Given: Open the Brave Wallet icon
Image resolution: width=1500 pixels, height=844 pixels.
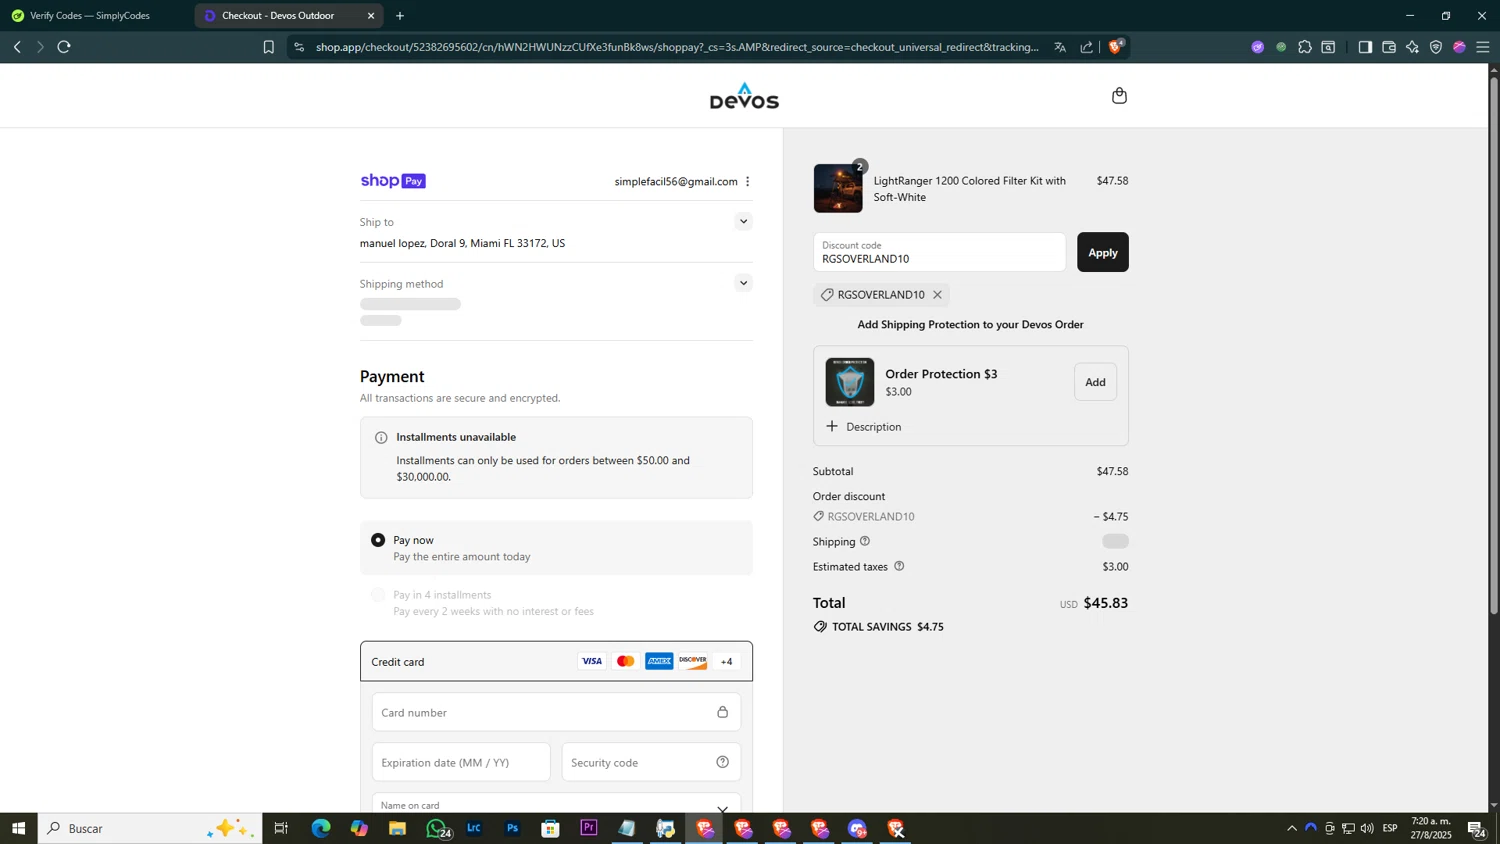Looking at the screenshot, I should coord(1389,47).
